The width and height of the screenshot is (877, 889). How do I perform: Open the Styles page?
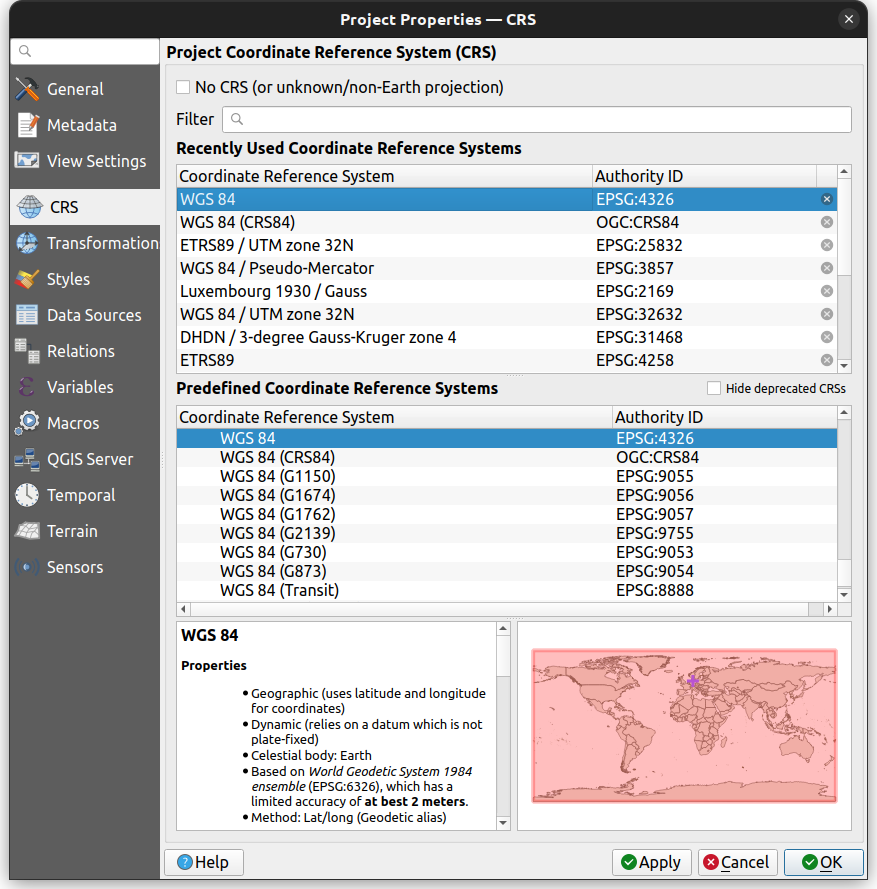pyautogui.click(x=84, y=279)
